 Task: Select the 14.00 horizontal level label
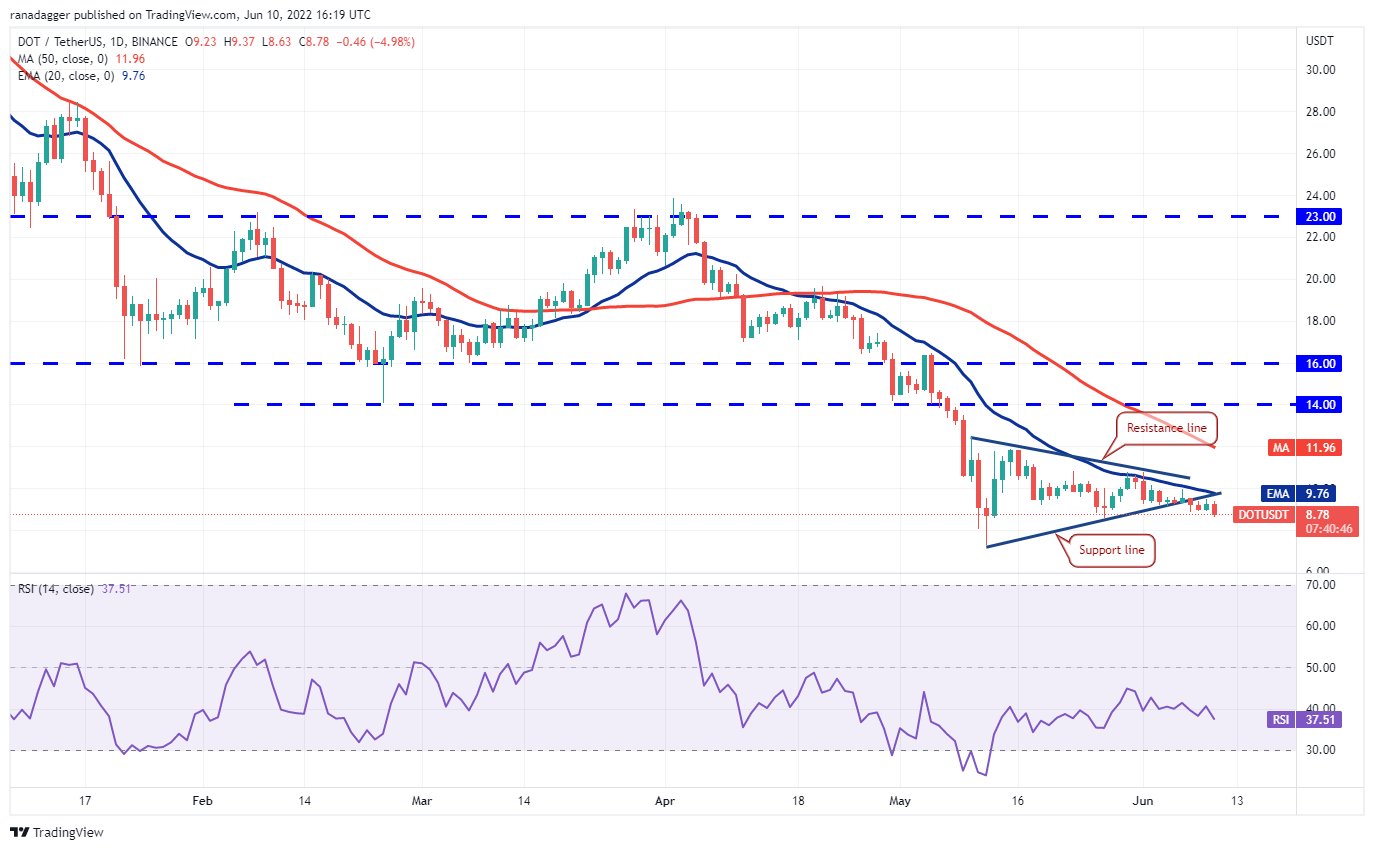1320,404
